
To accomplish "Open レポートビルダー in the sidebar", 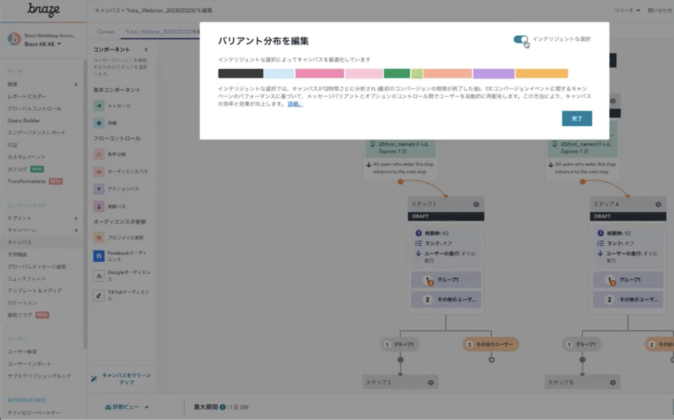I will pos(27,96).
